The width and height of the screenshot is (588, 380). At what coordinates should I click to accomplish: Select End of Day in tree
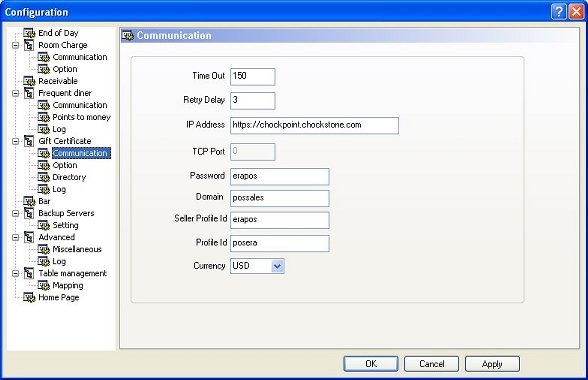tap(58, 33)
